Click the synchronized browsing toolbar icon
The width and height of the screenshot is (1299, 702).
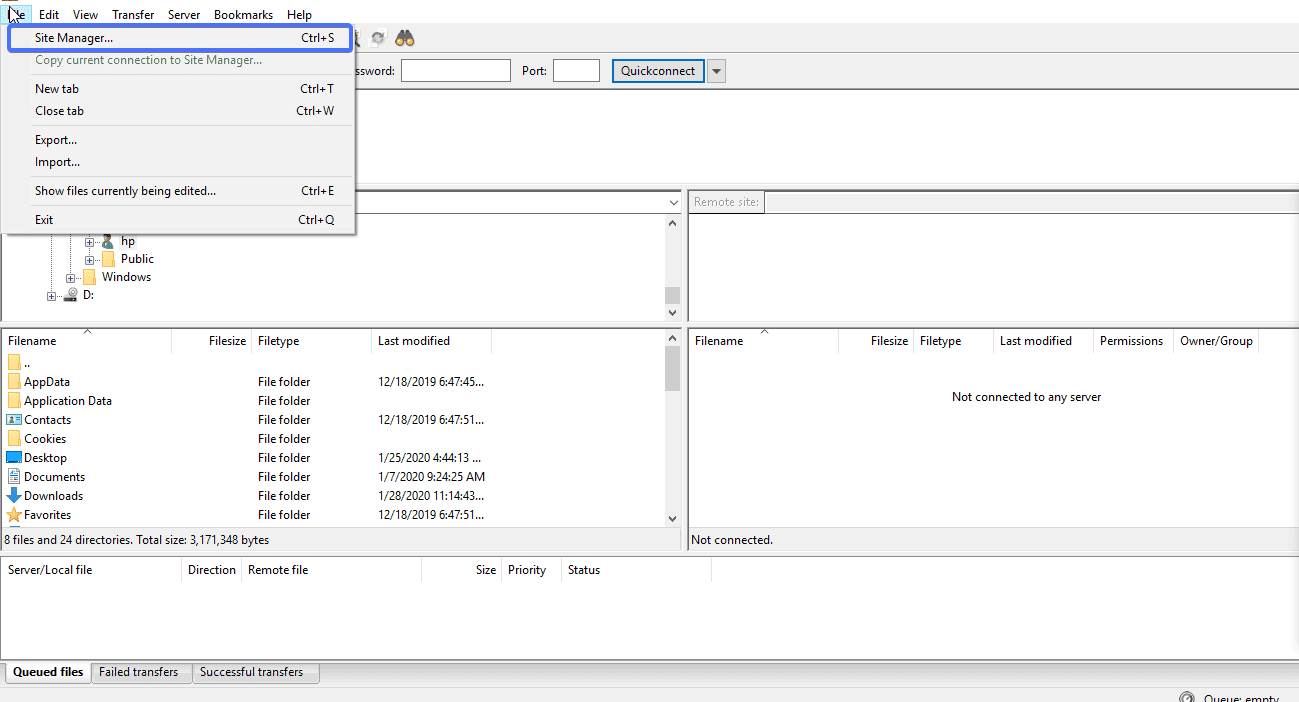pos(378,38)
